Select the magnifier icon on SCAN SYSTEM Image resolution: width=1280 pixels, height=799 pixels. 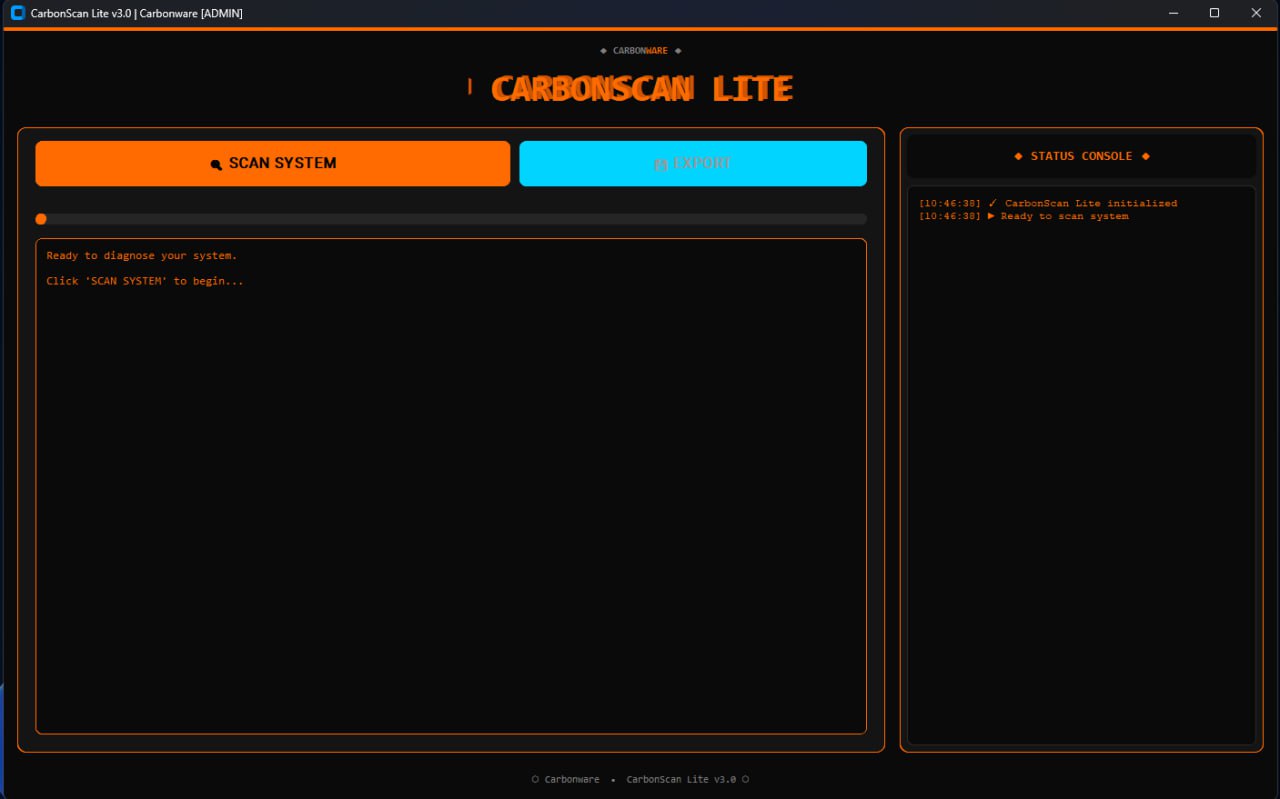216,163
